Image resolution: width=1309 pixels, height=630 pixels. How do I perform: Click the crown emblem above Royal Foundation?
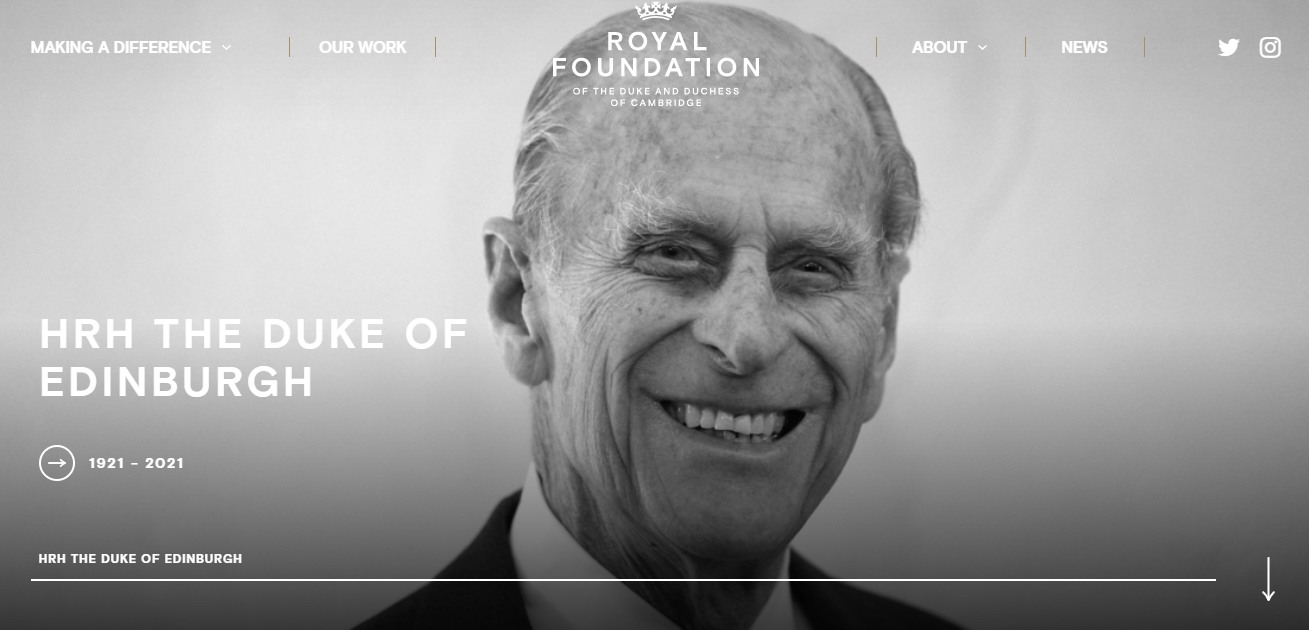point(656,11)
